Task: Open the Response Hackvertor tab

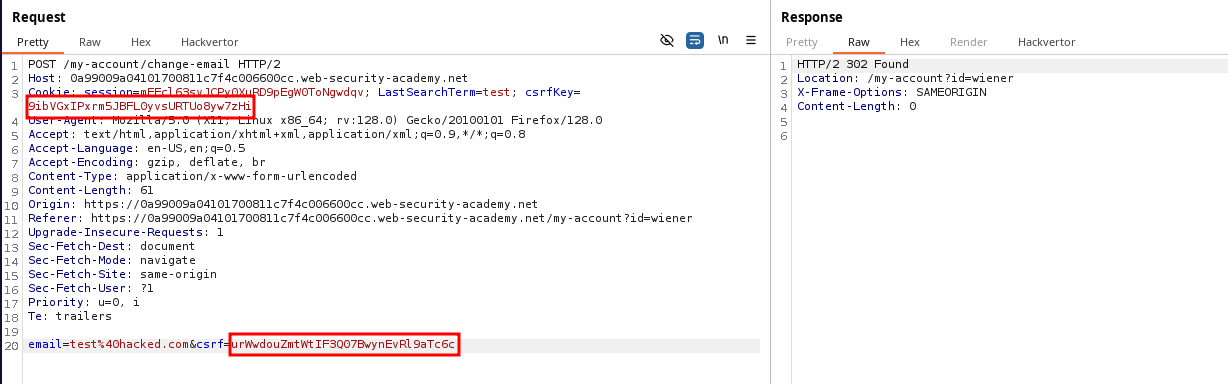Action: tap(1046, 42)
